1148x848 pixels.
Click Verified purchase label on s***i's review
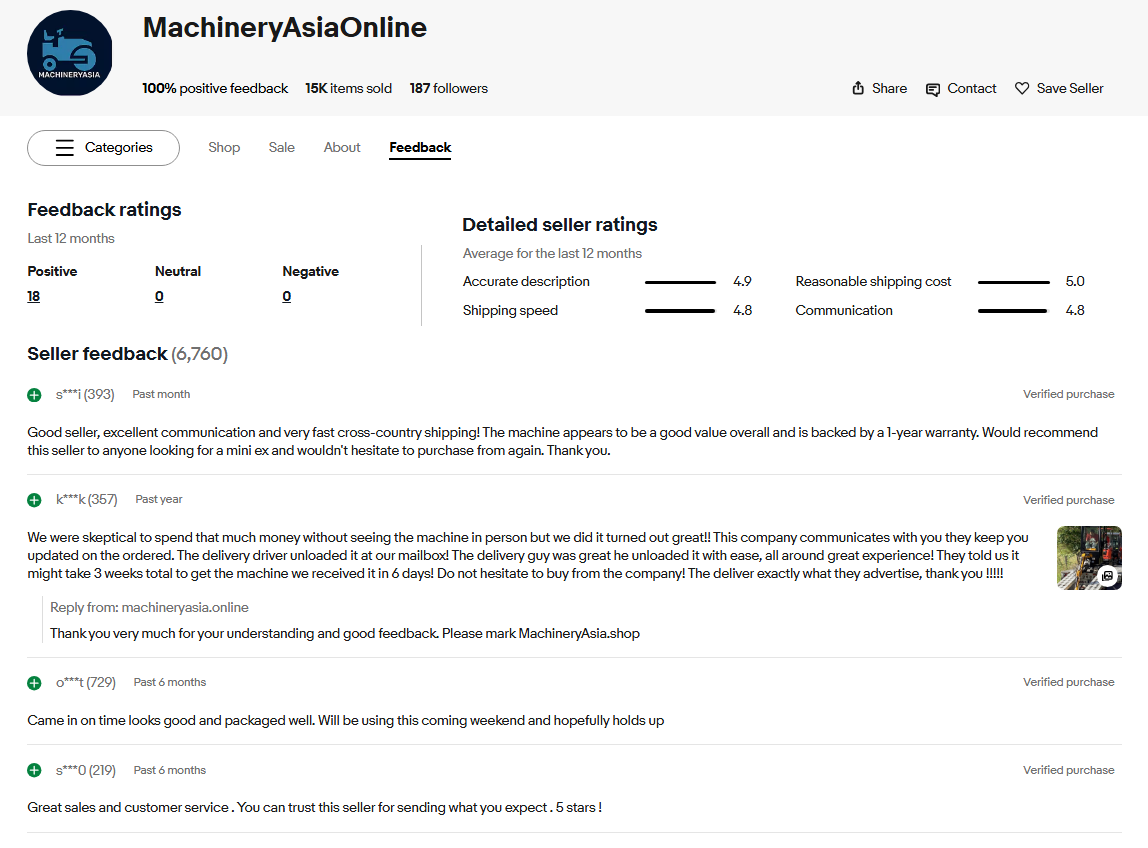click(x=1069, y=394)
